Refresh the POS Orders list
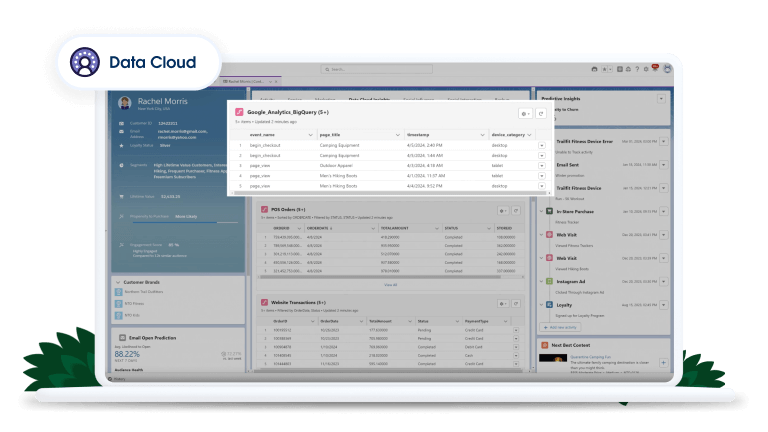This screenshot has height=432, width=768. tap(516, 211)
